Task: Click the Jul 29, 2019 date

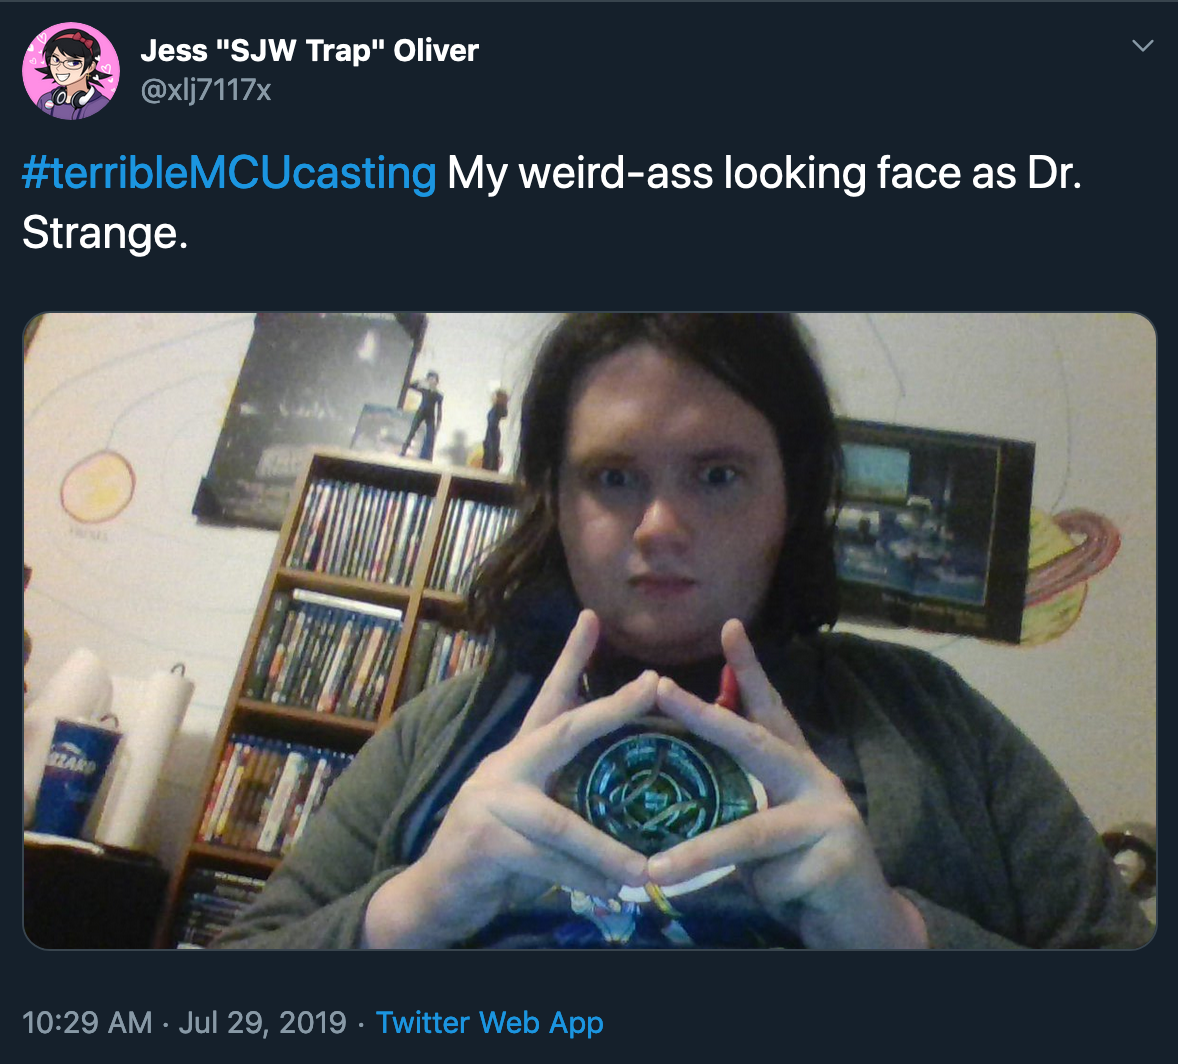Action: (x=262, y=1023)
